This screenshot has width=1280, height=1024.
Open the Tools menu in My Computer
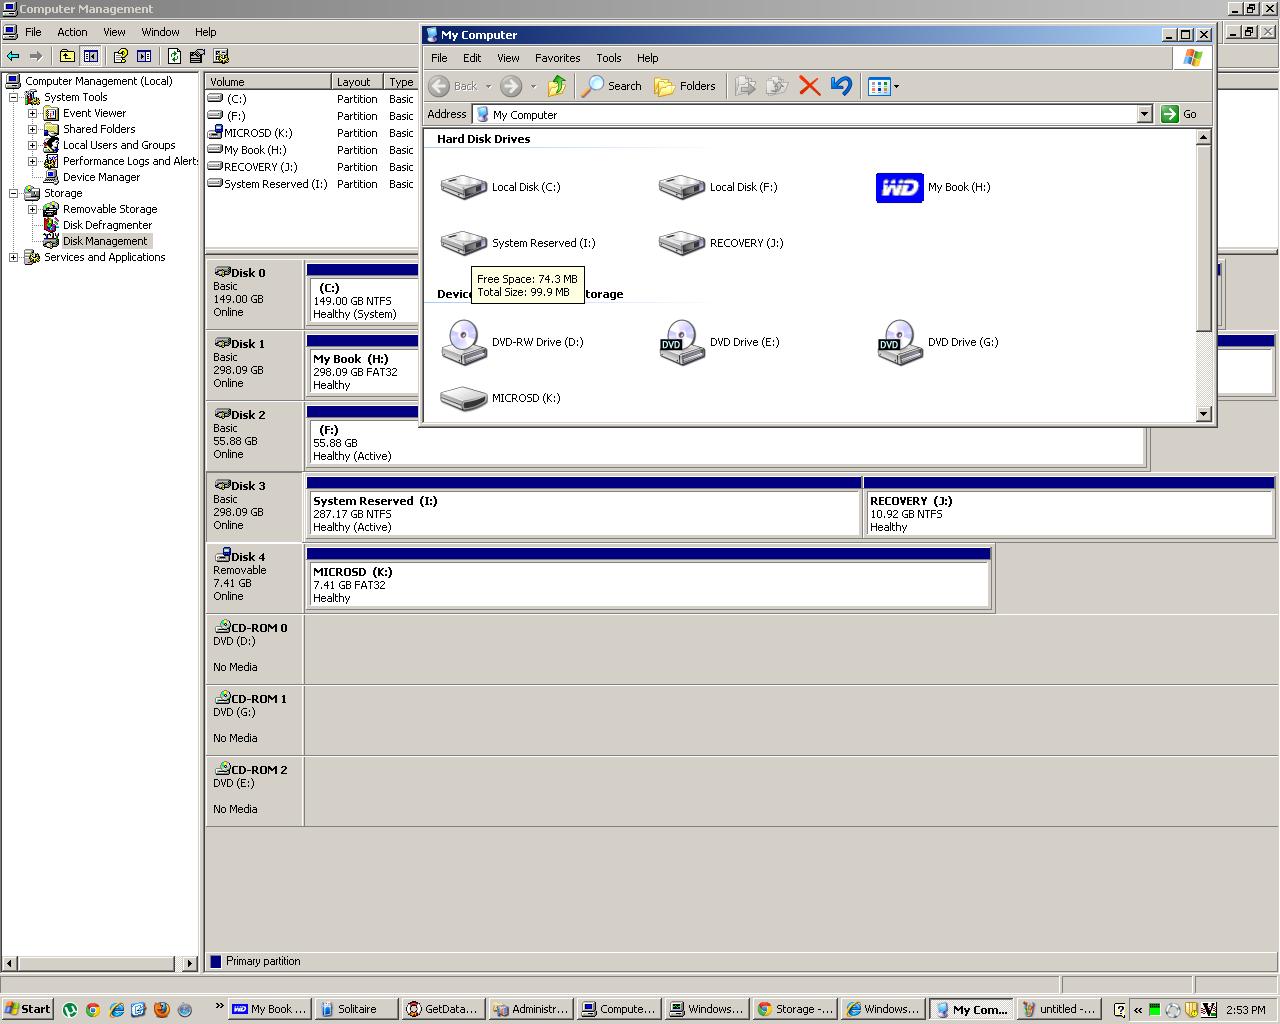pyautogui.click(x=608, y=58)
